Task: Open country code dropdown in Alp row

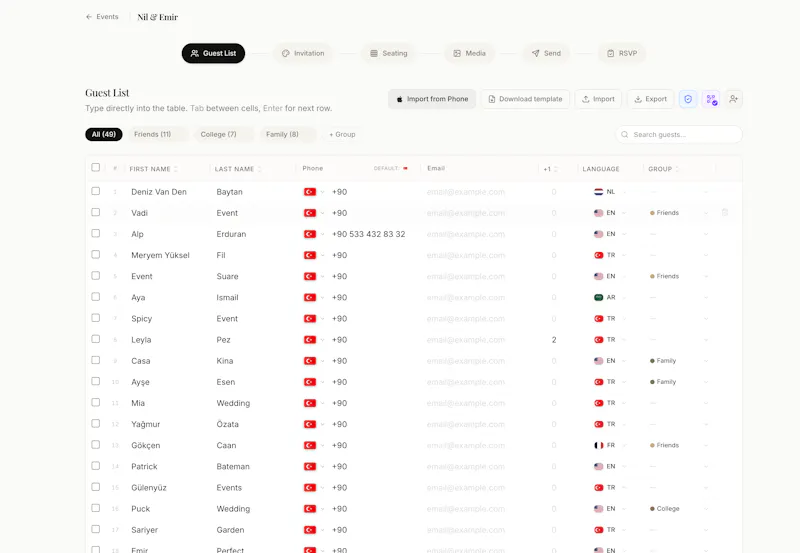Action: tap(322, 234)
